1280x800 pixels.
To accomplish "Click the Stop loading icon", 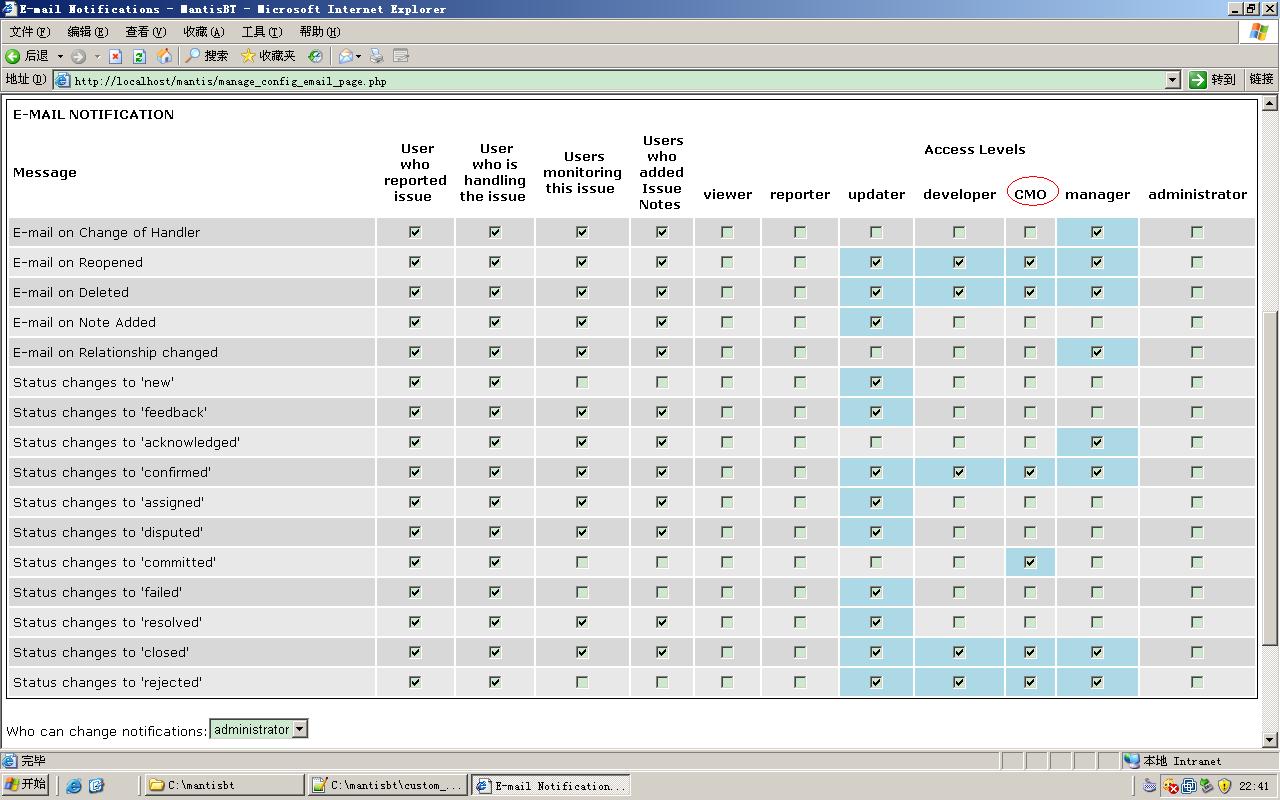I will pos(115,56).
